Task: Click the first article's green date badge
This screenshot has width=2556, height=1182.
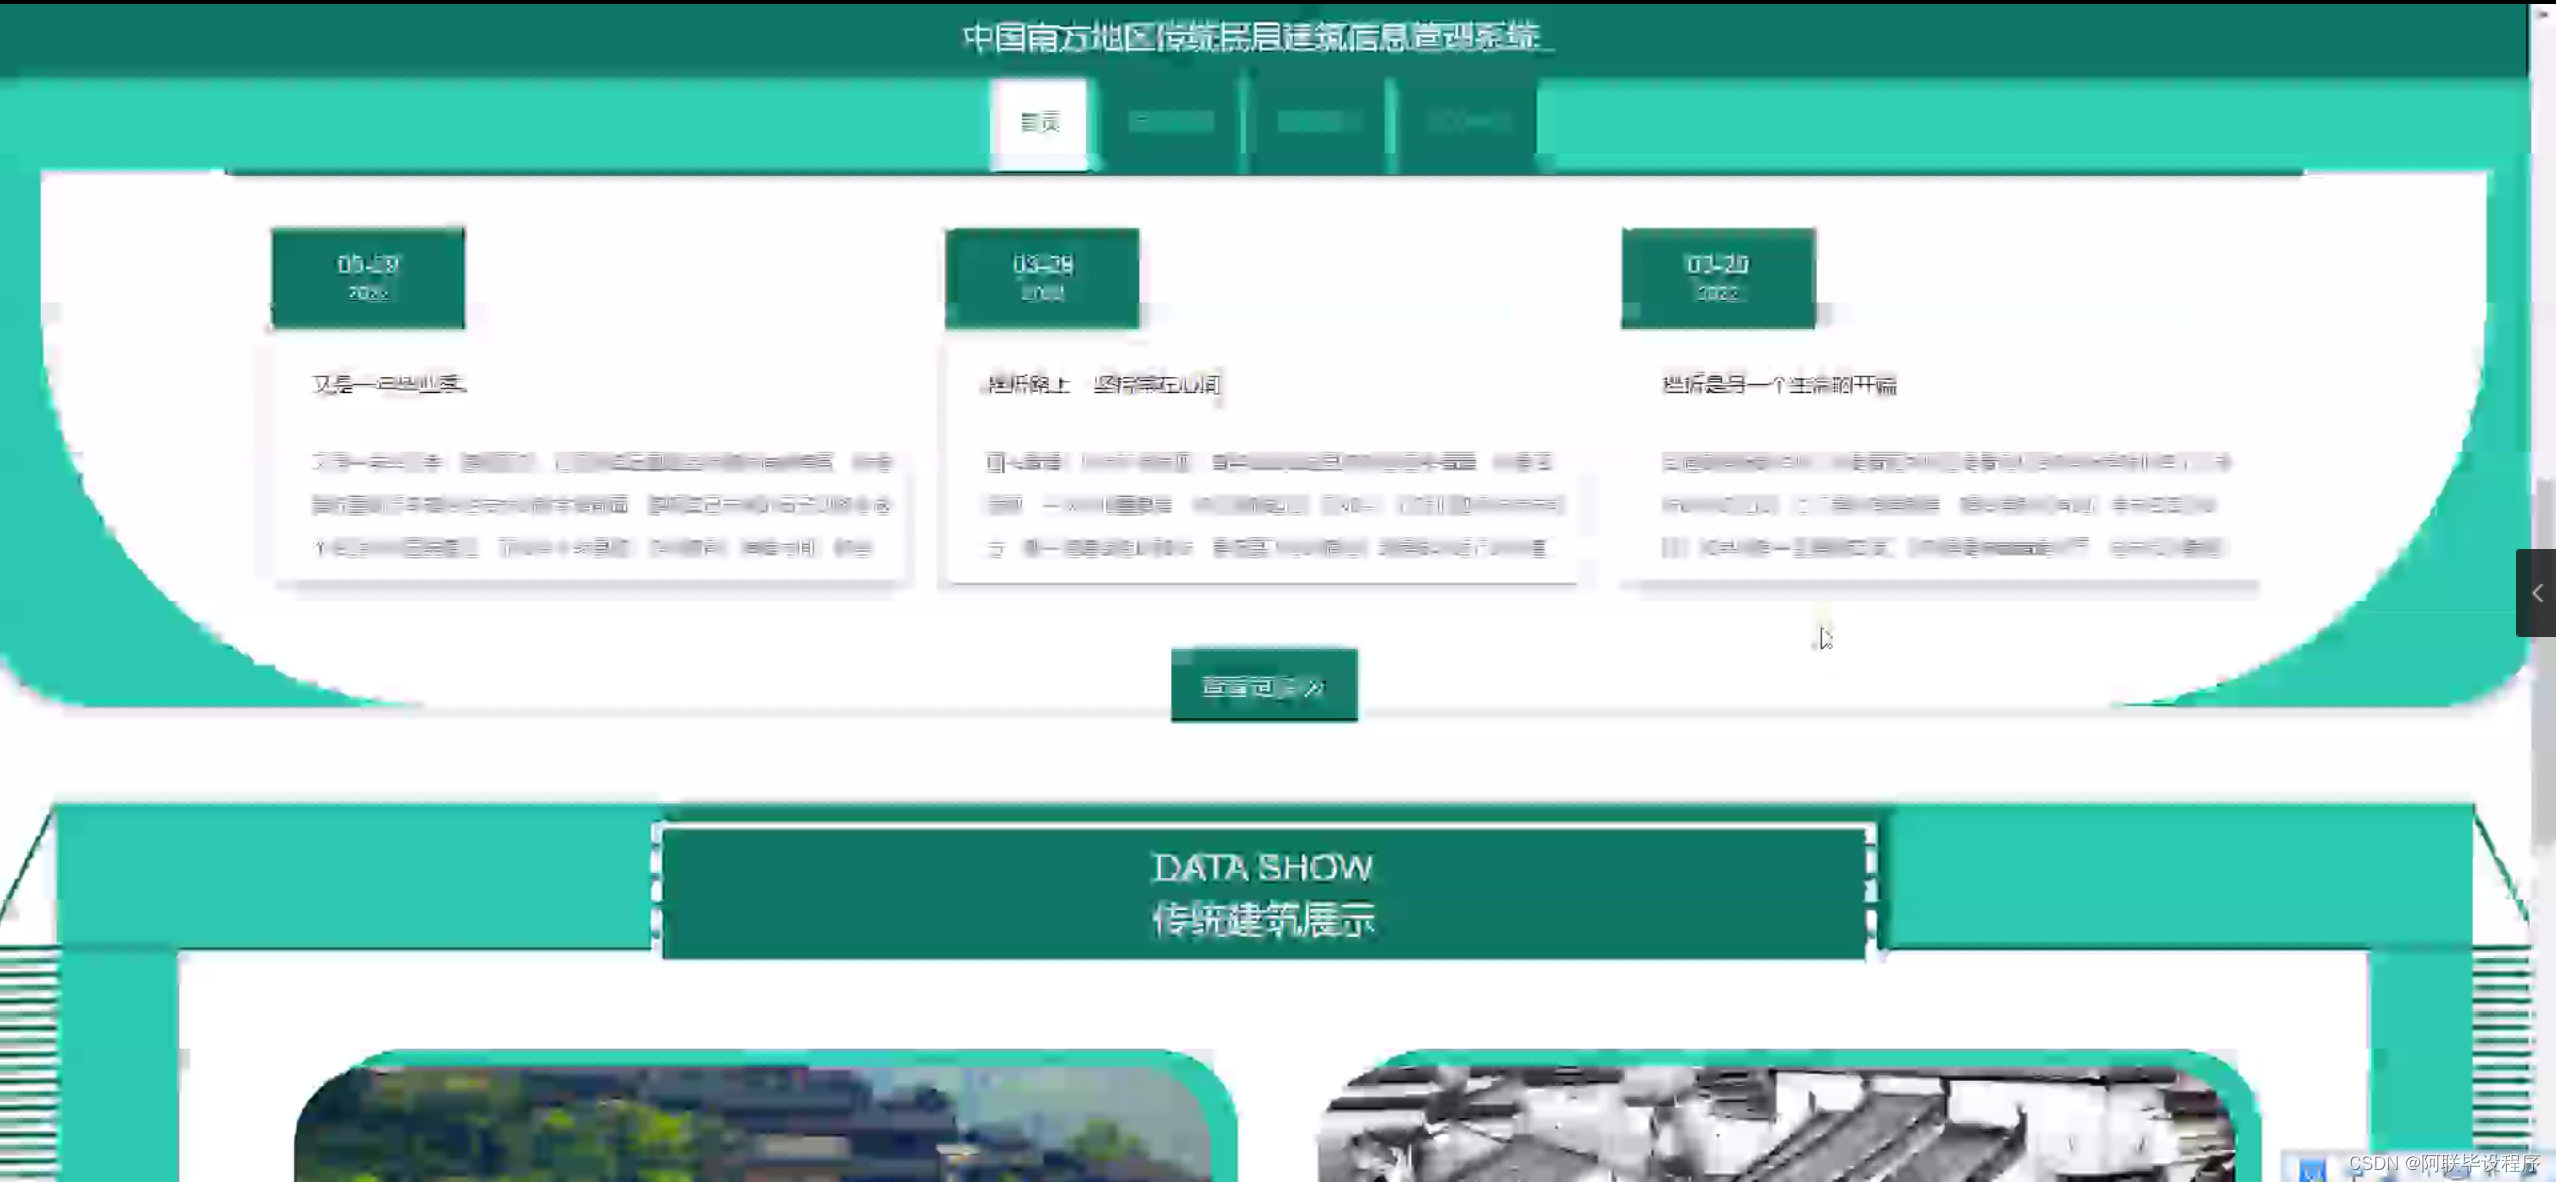Action: tap(368, 278)
